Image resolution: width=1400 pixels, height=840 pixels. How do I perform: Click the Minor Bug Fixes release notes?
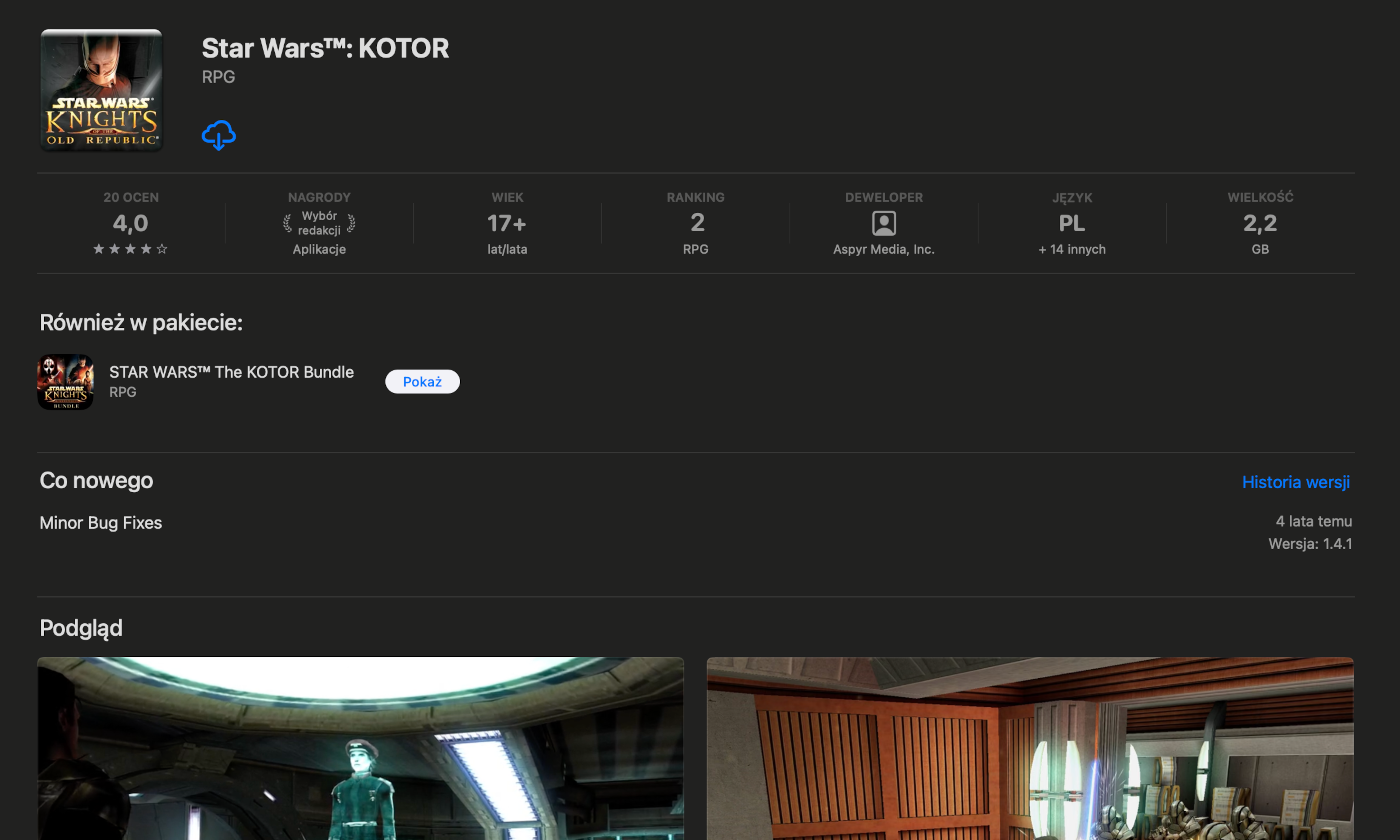click(101, 523)
